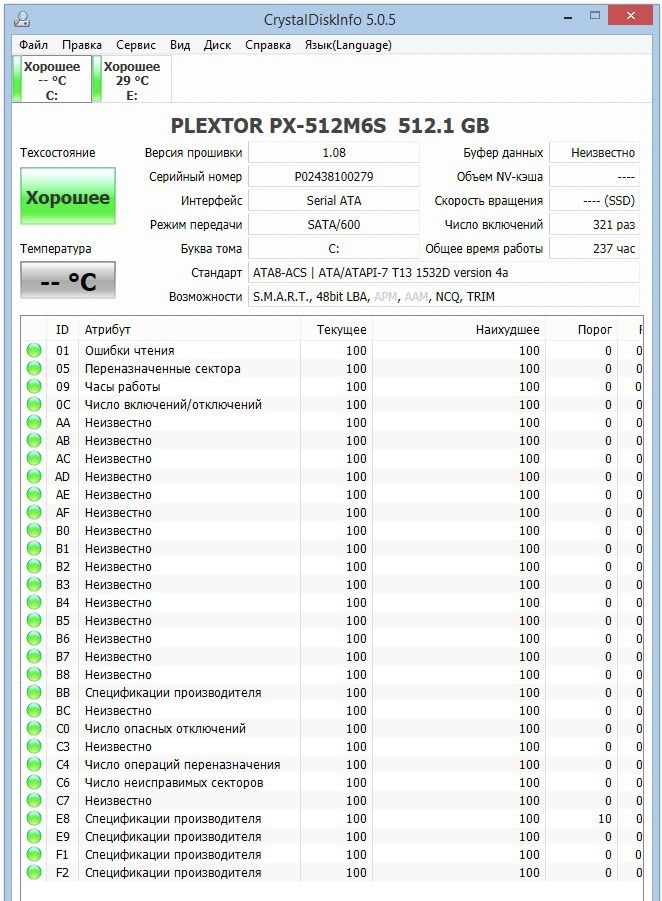Open the Файл menu
This screenshot has width=662, height=901.
(x=33, y=45)
